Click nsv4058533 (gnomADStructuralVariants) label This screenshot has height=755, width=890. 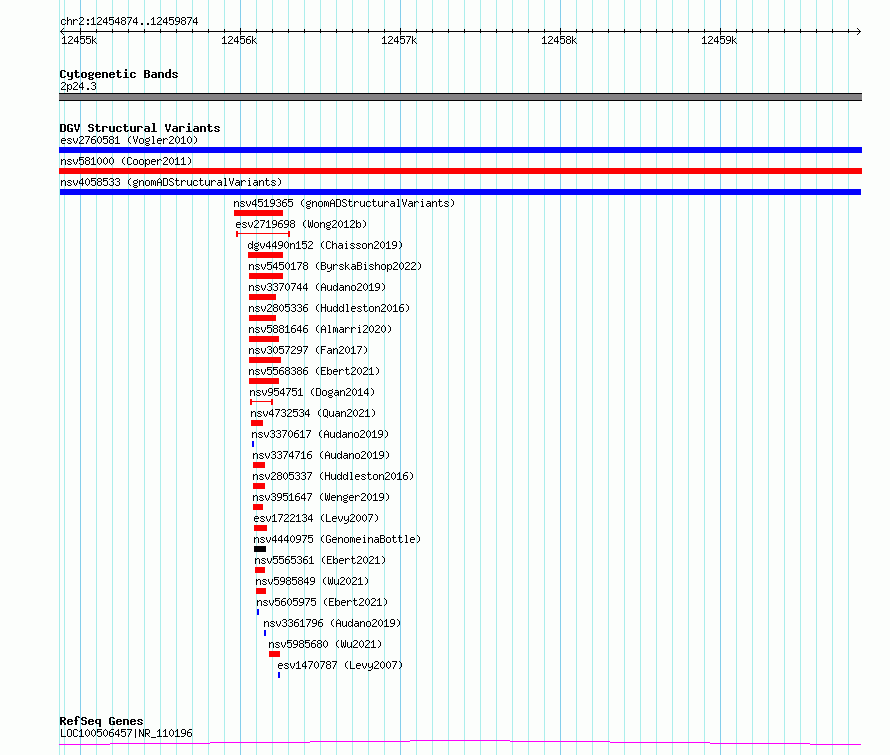tap(171, 182)
